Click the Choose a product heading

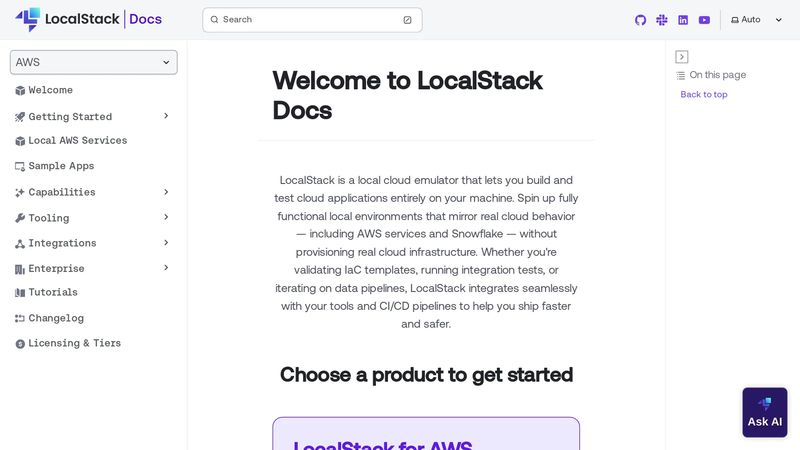click(x=426, y=374)
